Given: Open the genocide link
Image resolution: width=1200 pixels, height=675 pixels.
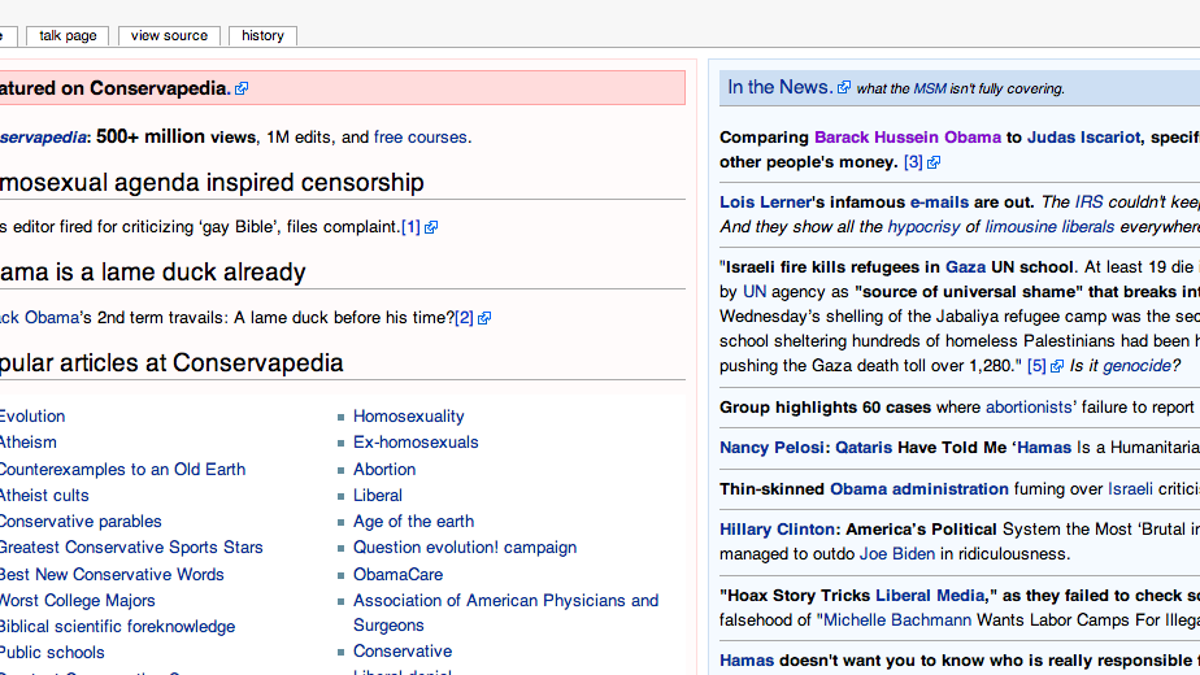Looking at the screenshot, I should [x=1136, y=366].
